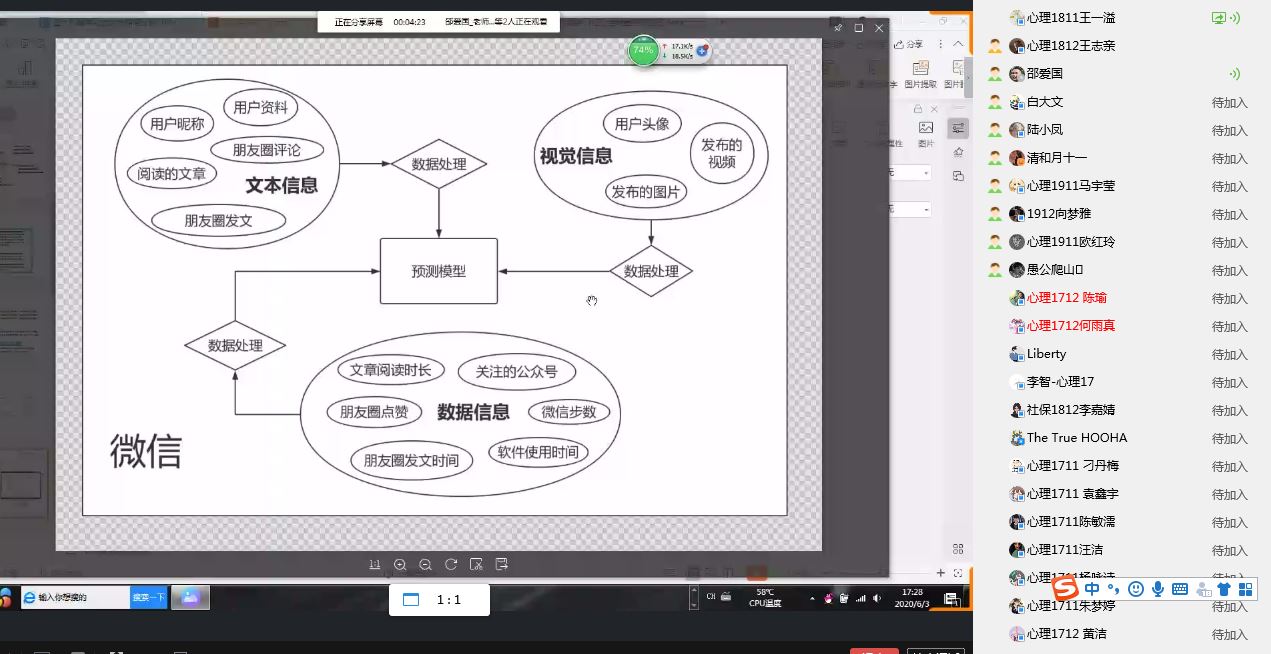Select participant 邵爱国 in the member list
The image size is (1271, 654).
click(x=1044, y=74)
